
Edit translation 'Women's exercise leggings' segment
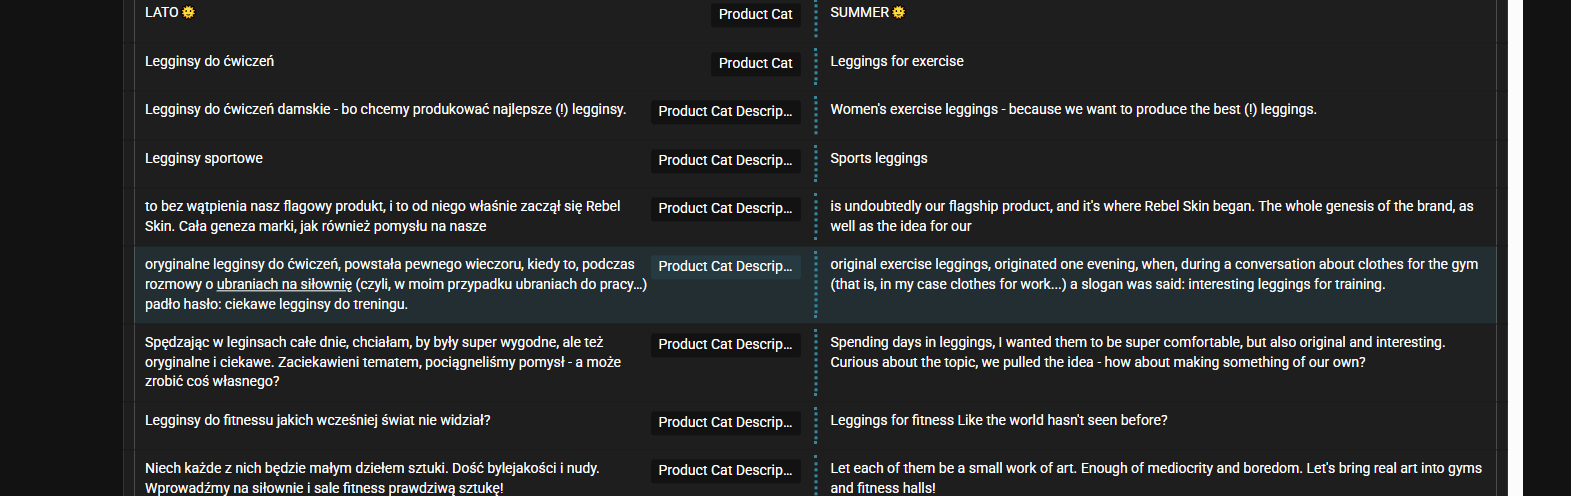click(x=1155, y=109)
